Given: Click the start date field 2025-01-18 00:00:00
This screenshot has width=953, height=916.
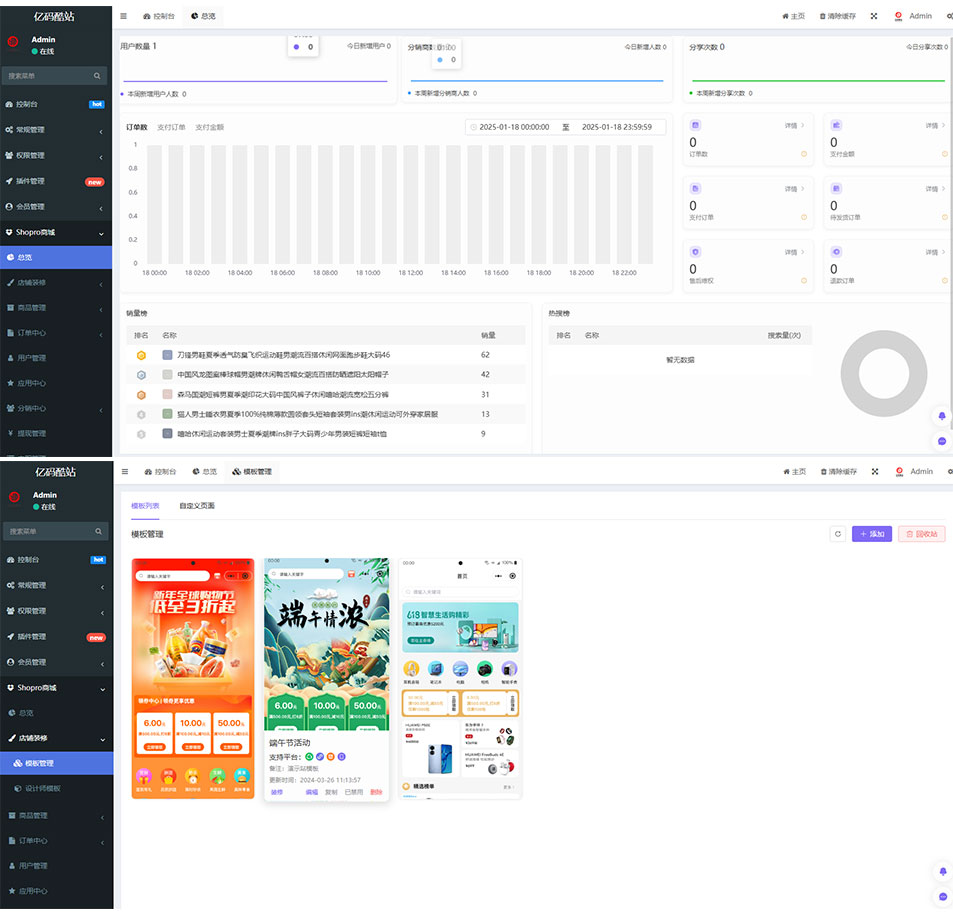Looking at the screenshot, I should (514, 127).
